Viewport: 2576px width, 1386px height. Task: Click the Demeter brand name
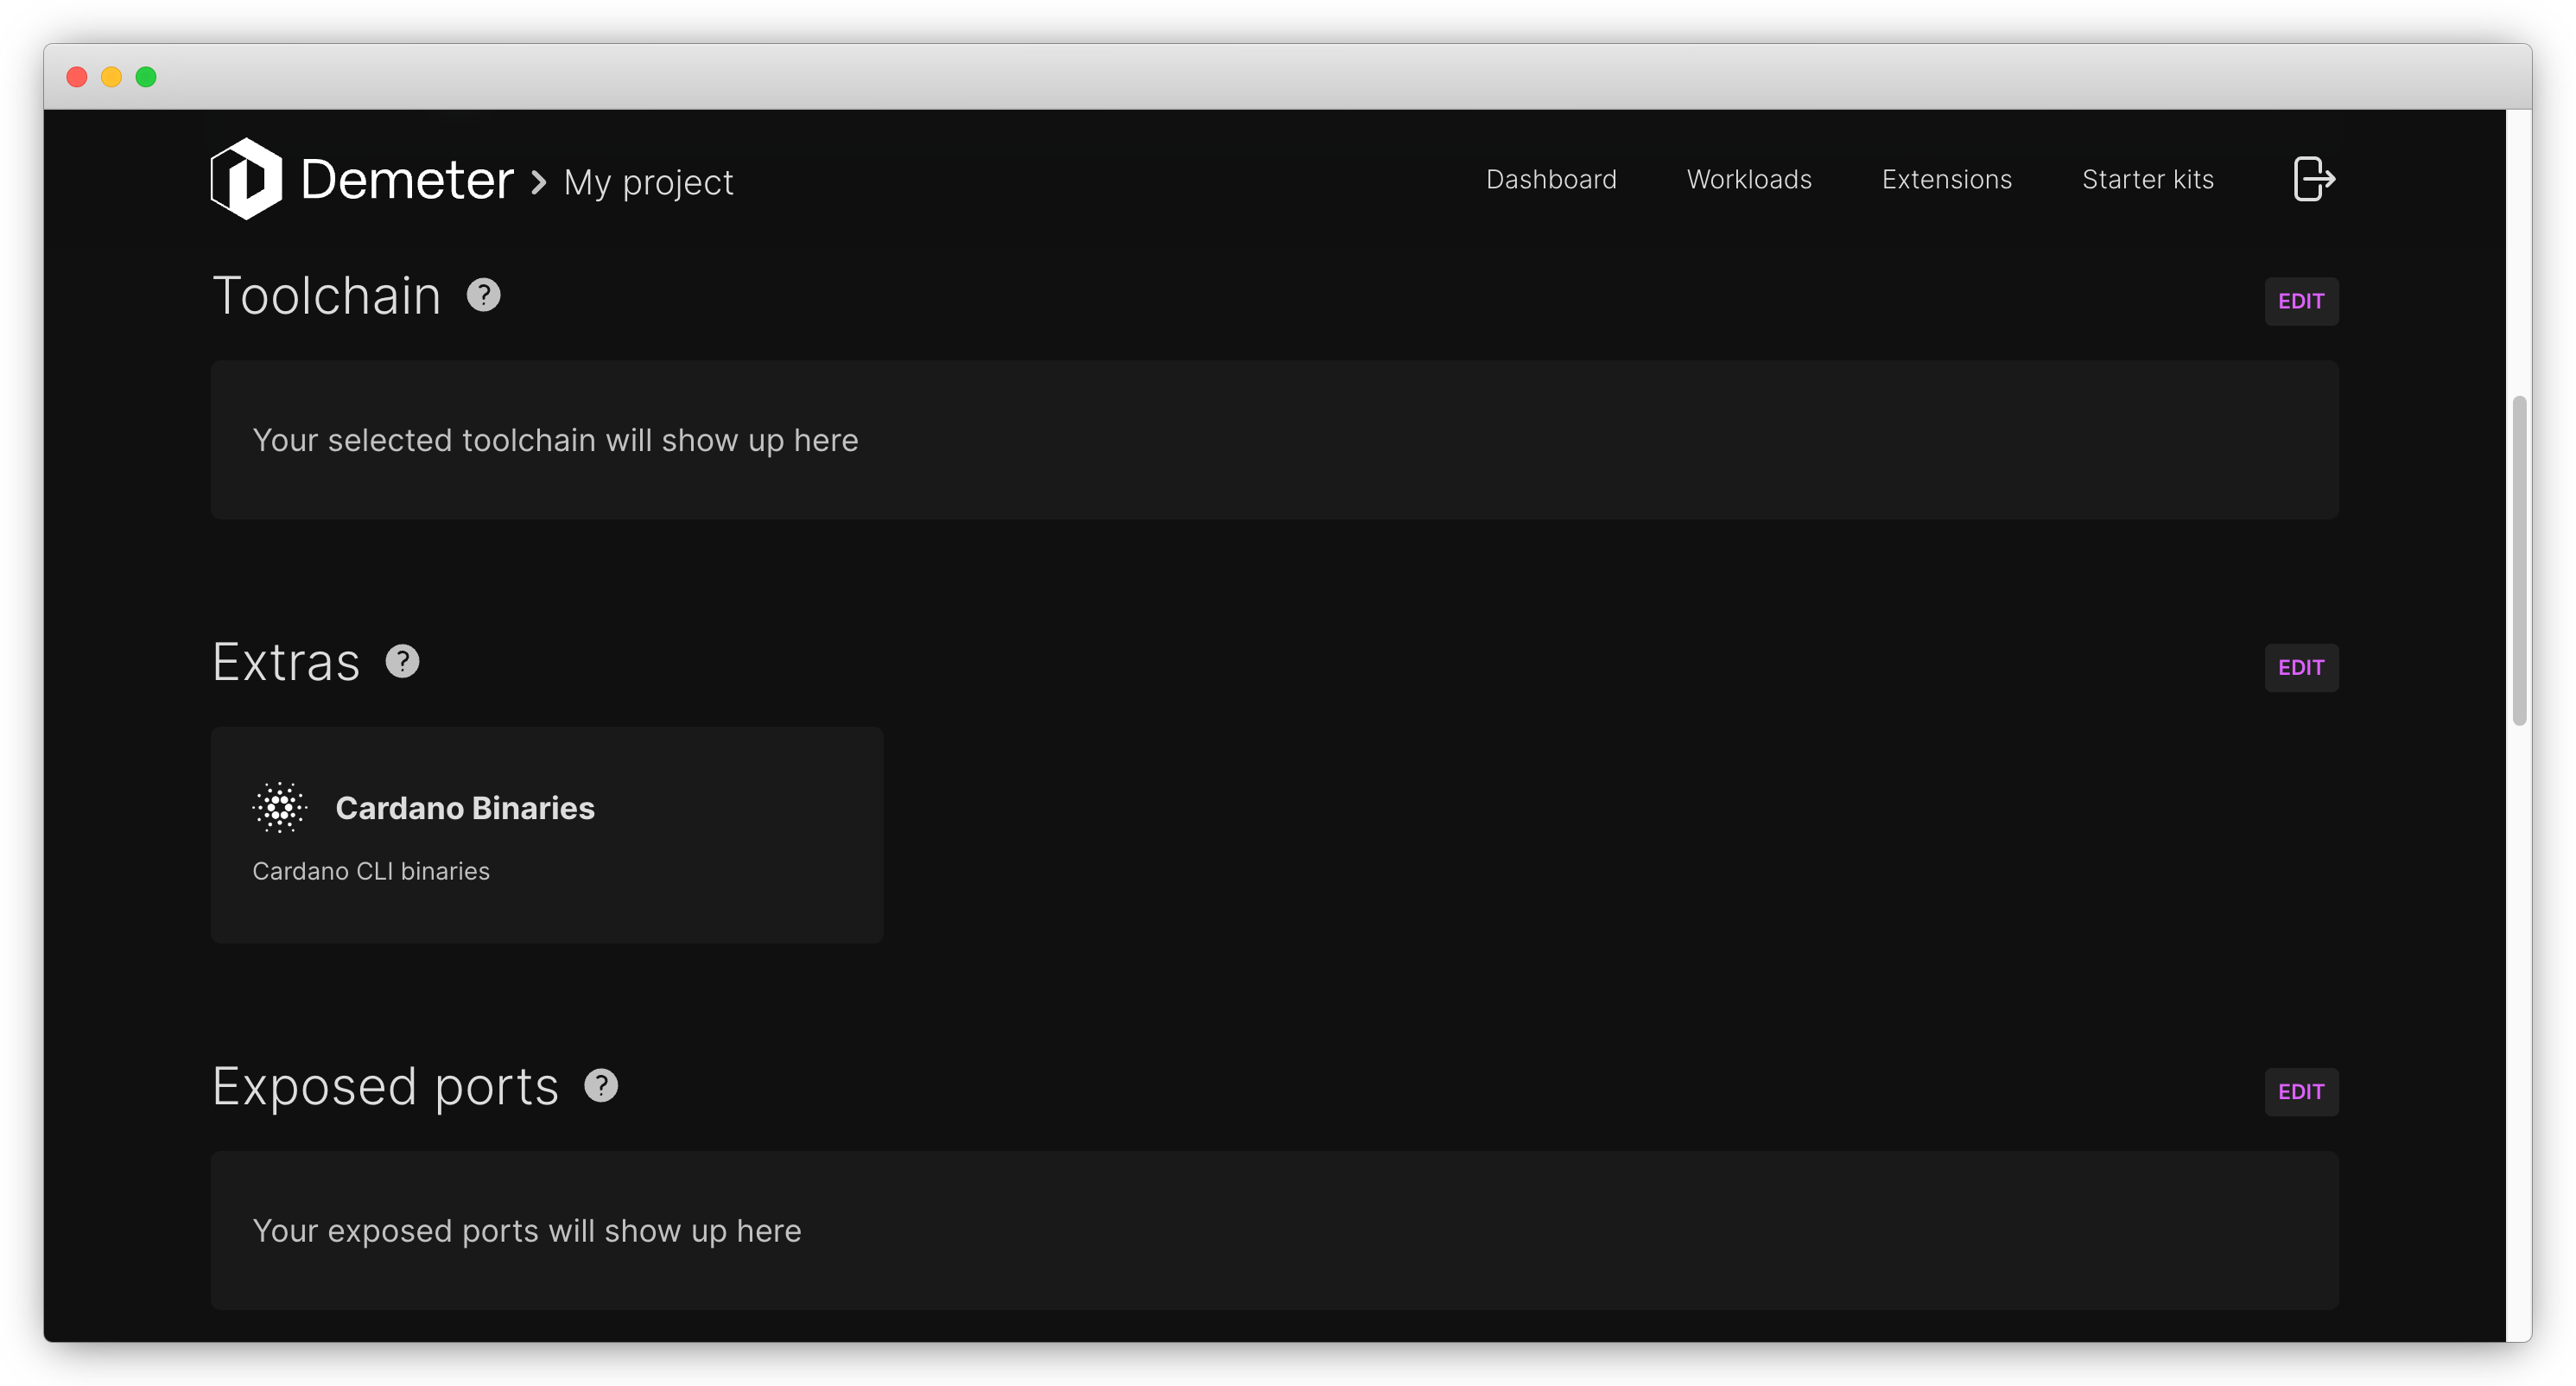(x=407, y=180)
